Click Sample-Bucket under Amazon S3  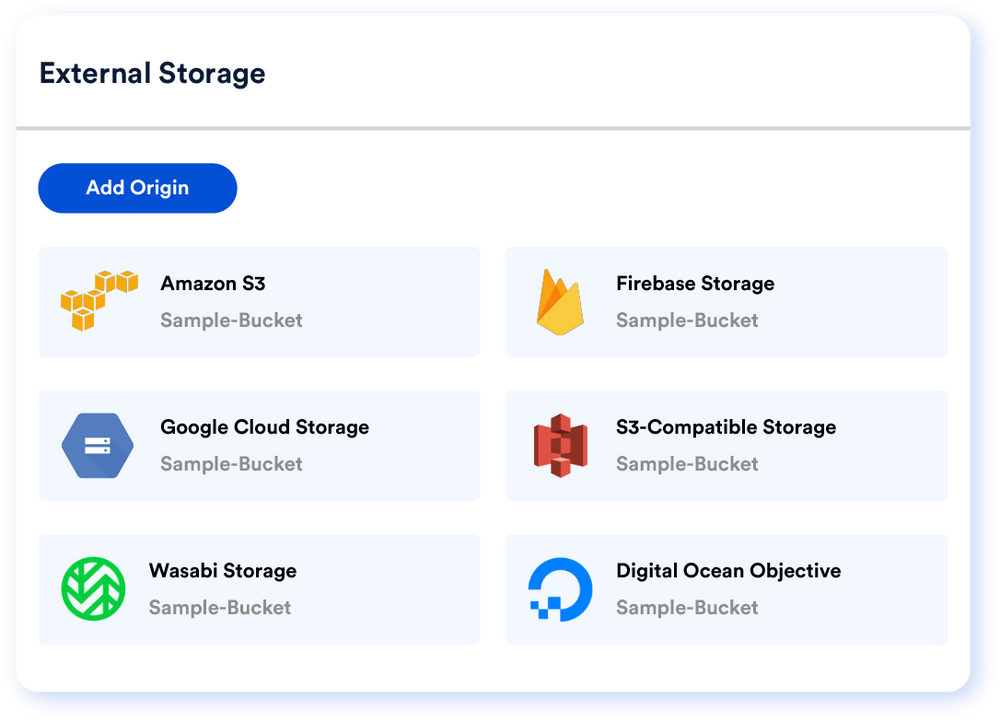(231, 320)
